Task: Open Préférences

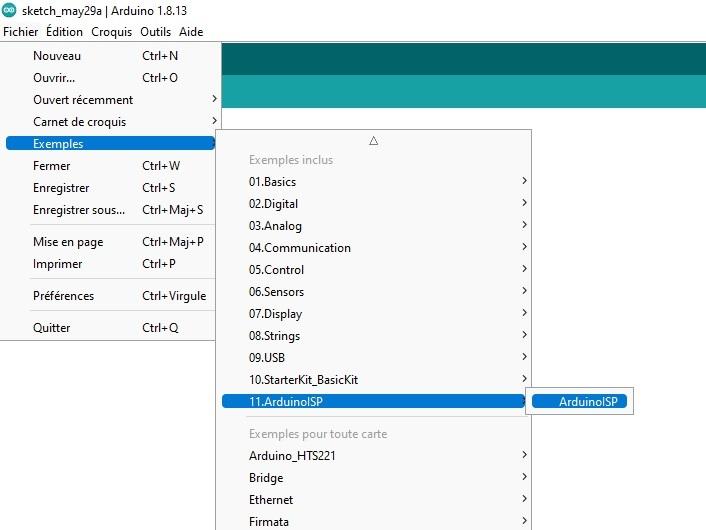Action: [110, 296]
